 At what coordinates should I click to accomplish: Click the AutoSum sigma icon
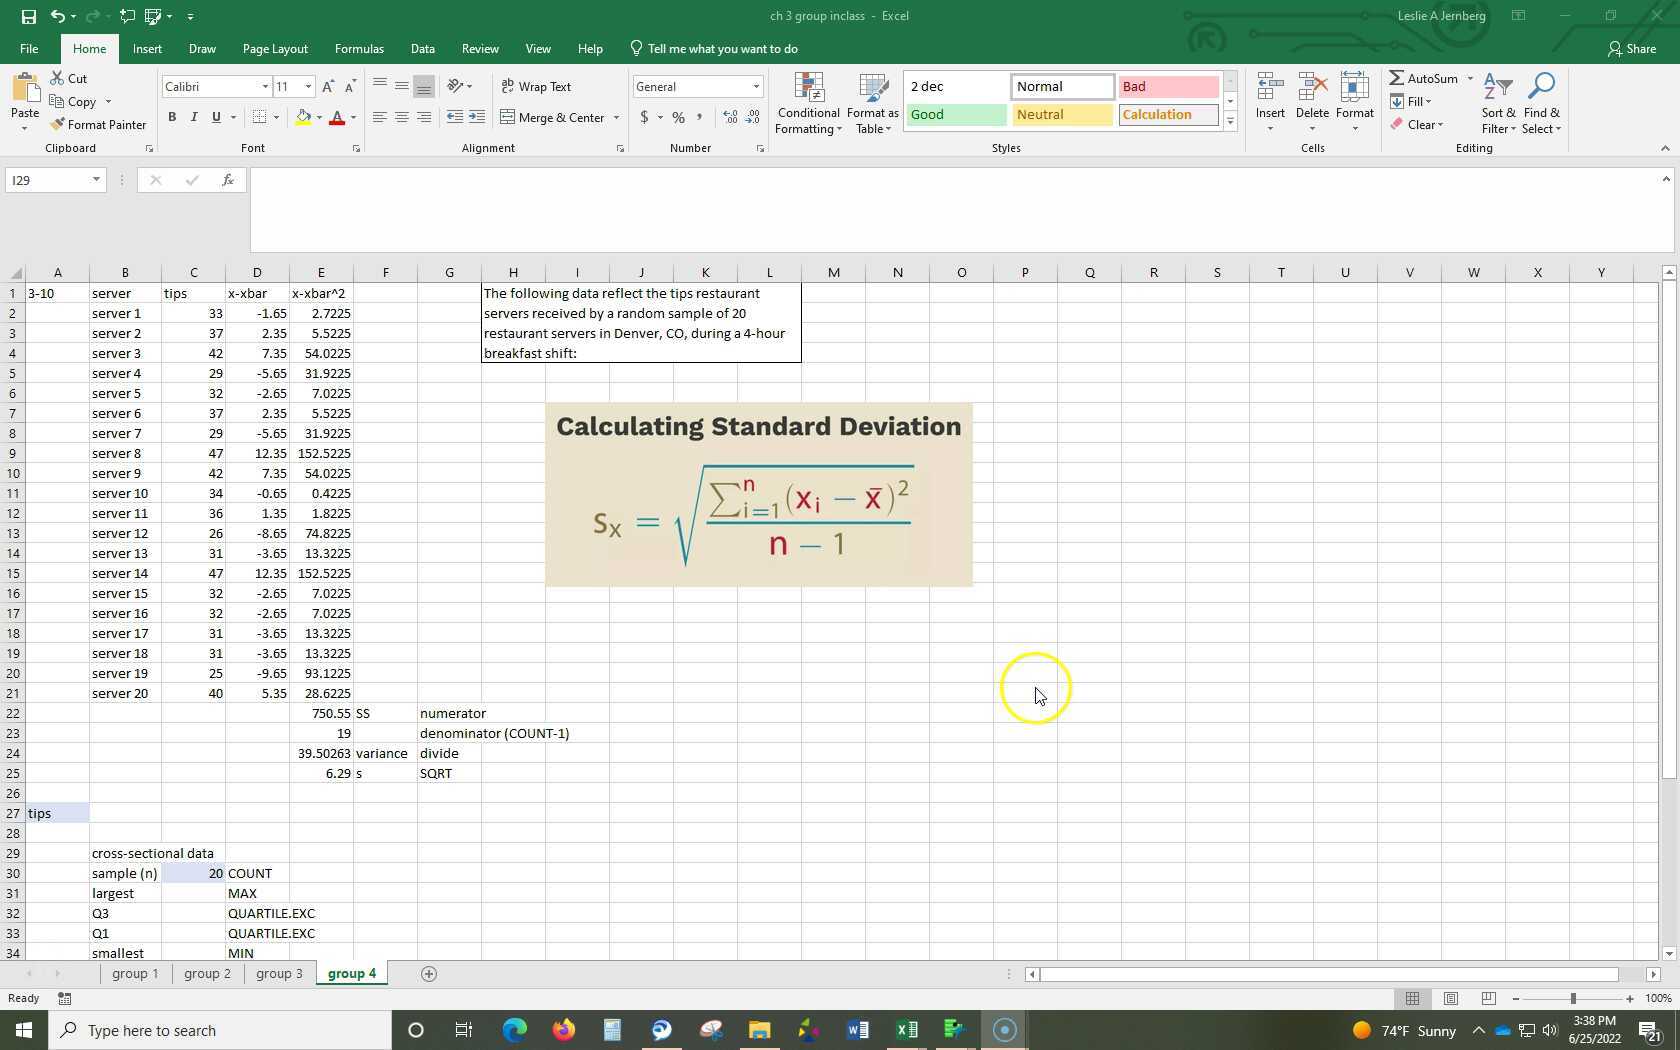point(1397,78)
